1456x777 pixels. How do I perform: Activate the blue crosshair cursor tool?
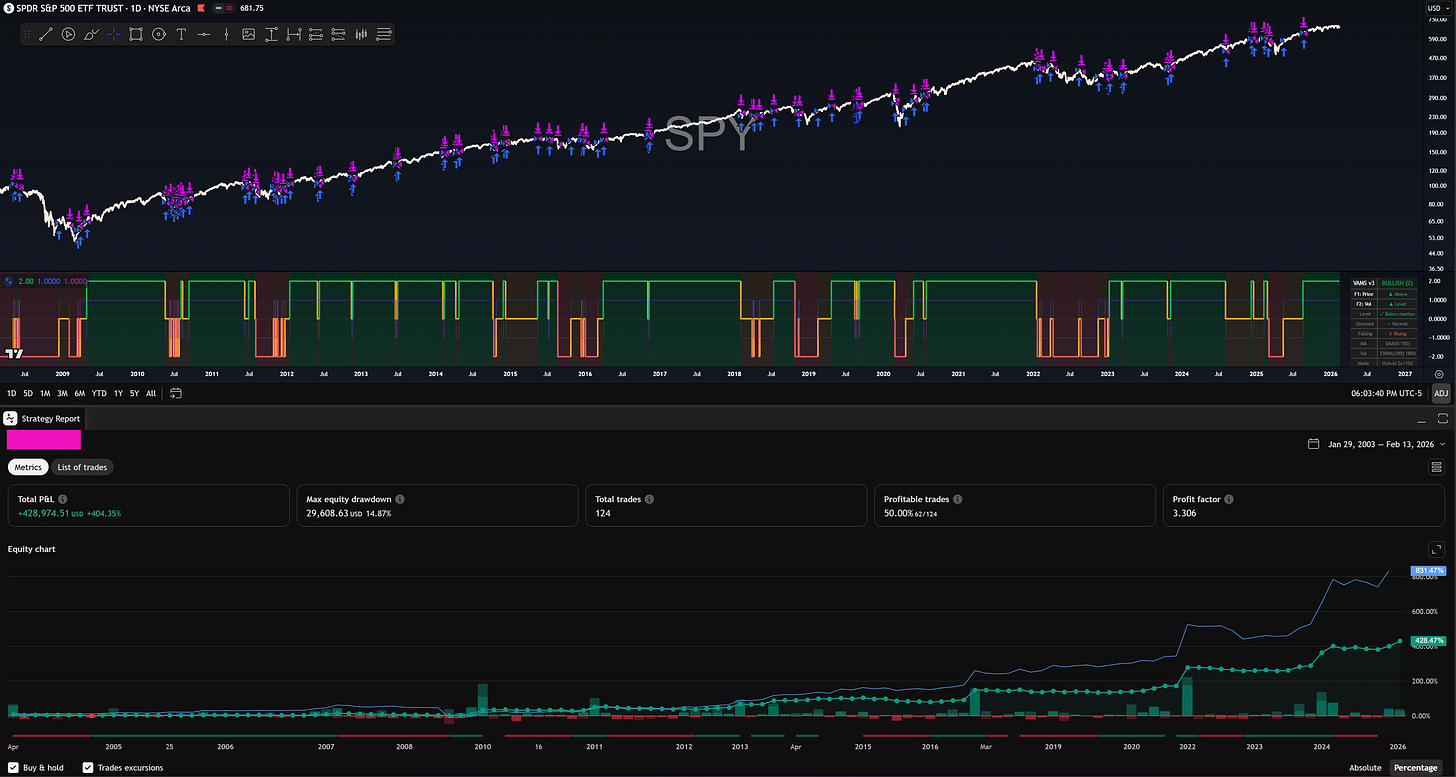coord(113,34)
